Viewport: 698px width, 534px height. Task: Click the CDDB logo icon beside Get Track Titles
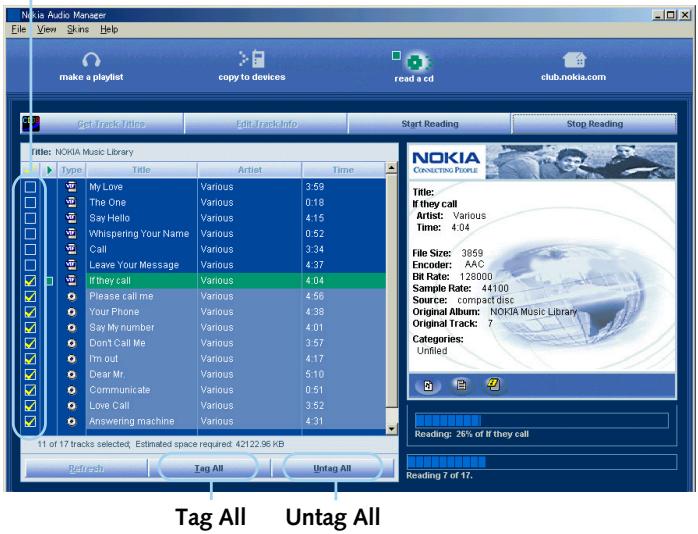pos(31,123)
